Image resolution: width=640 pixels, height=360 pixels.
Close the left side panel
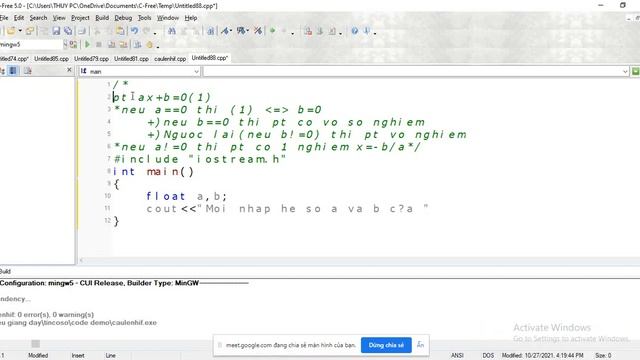(69, 70)
